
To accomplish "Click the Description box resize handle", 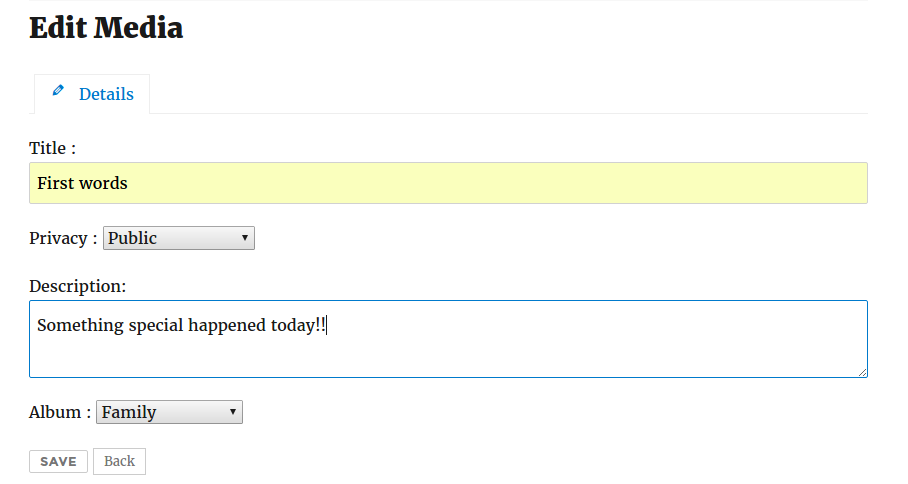I will (x=862, y=372).
